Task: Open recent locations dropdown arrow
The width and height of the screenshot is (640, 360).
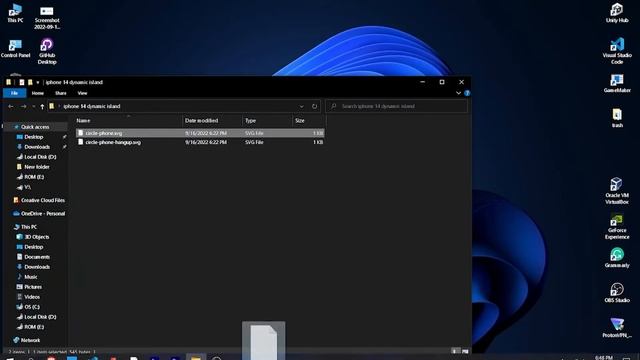Action: coord(33,107)
